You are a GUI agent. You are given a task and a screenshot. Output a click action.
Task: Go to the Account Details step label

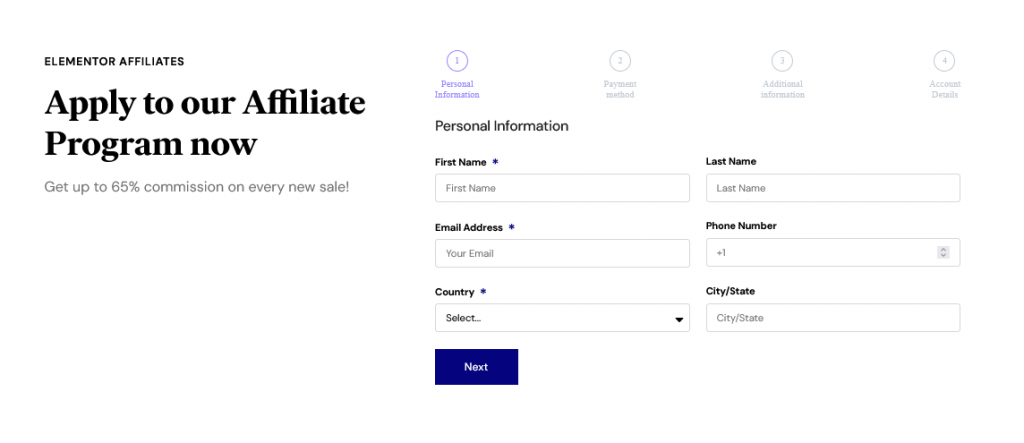[x=944, y=89]
